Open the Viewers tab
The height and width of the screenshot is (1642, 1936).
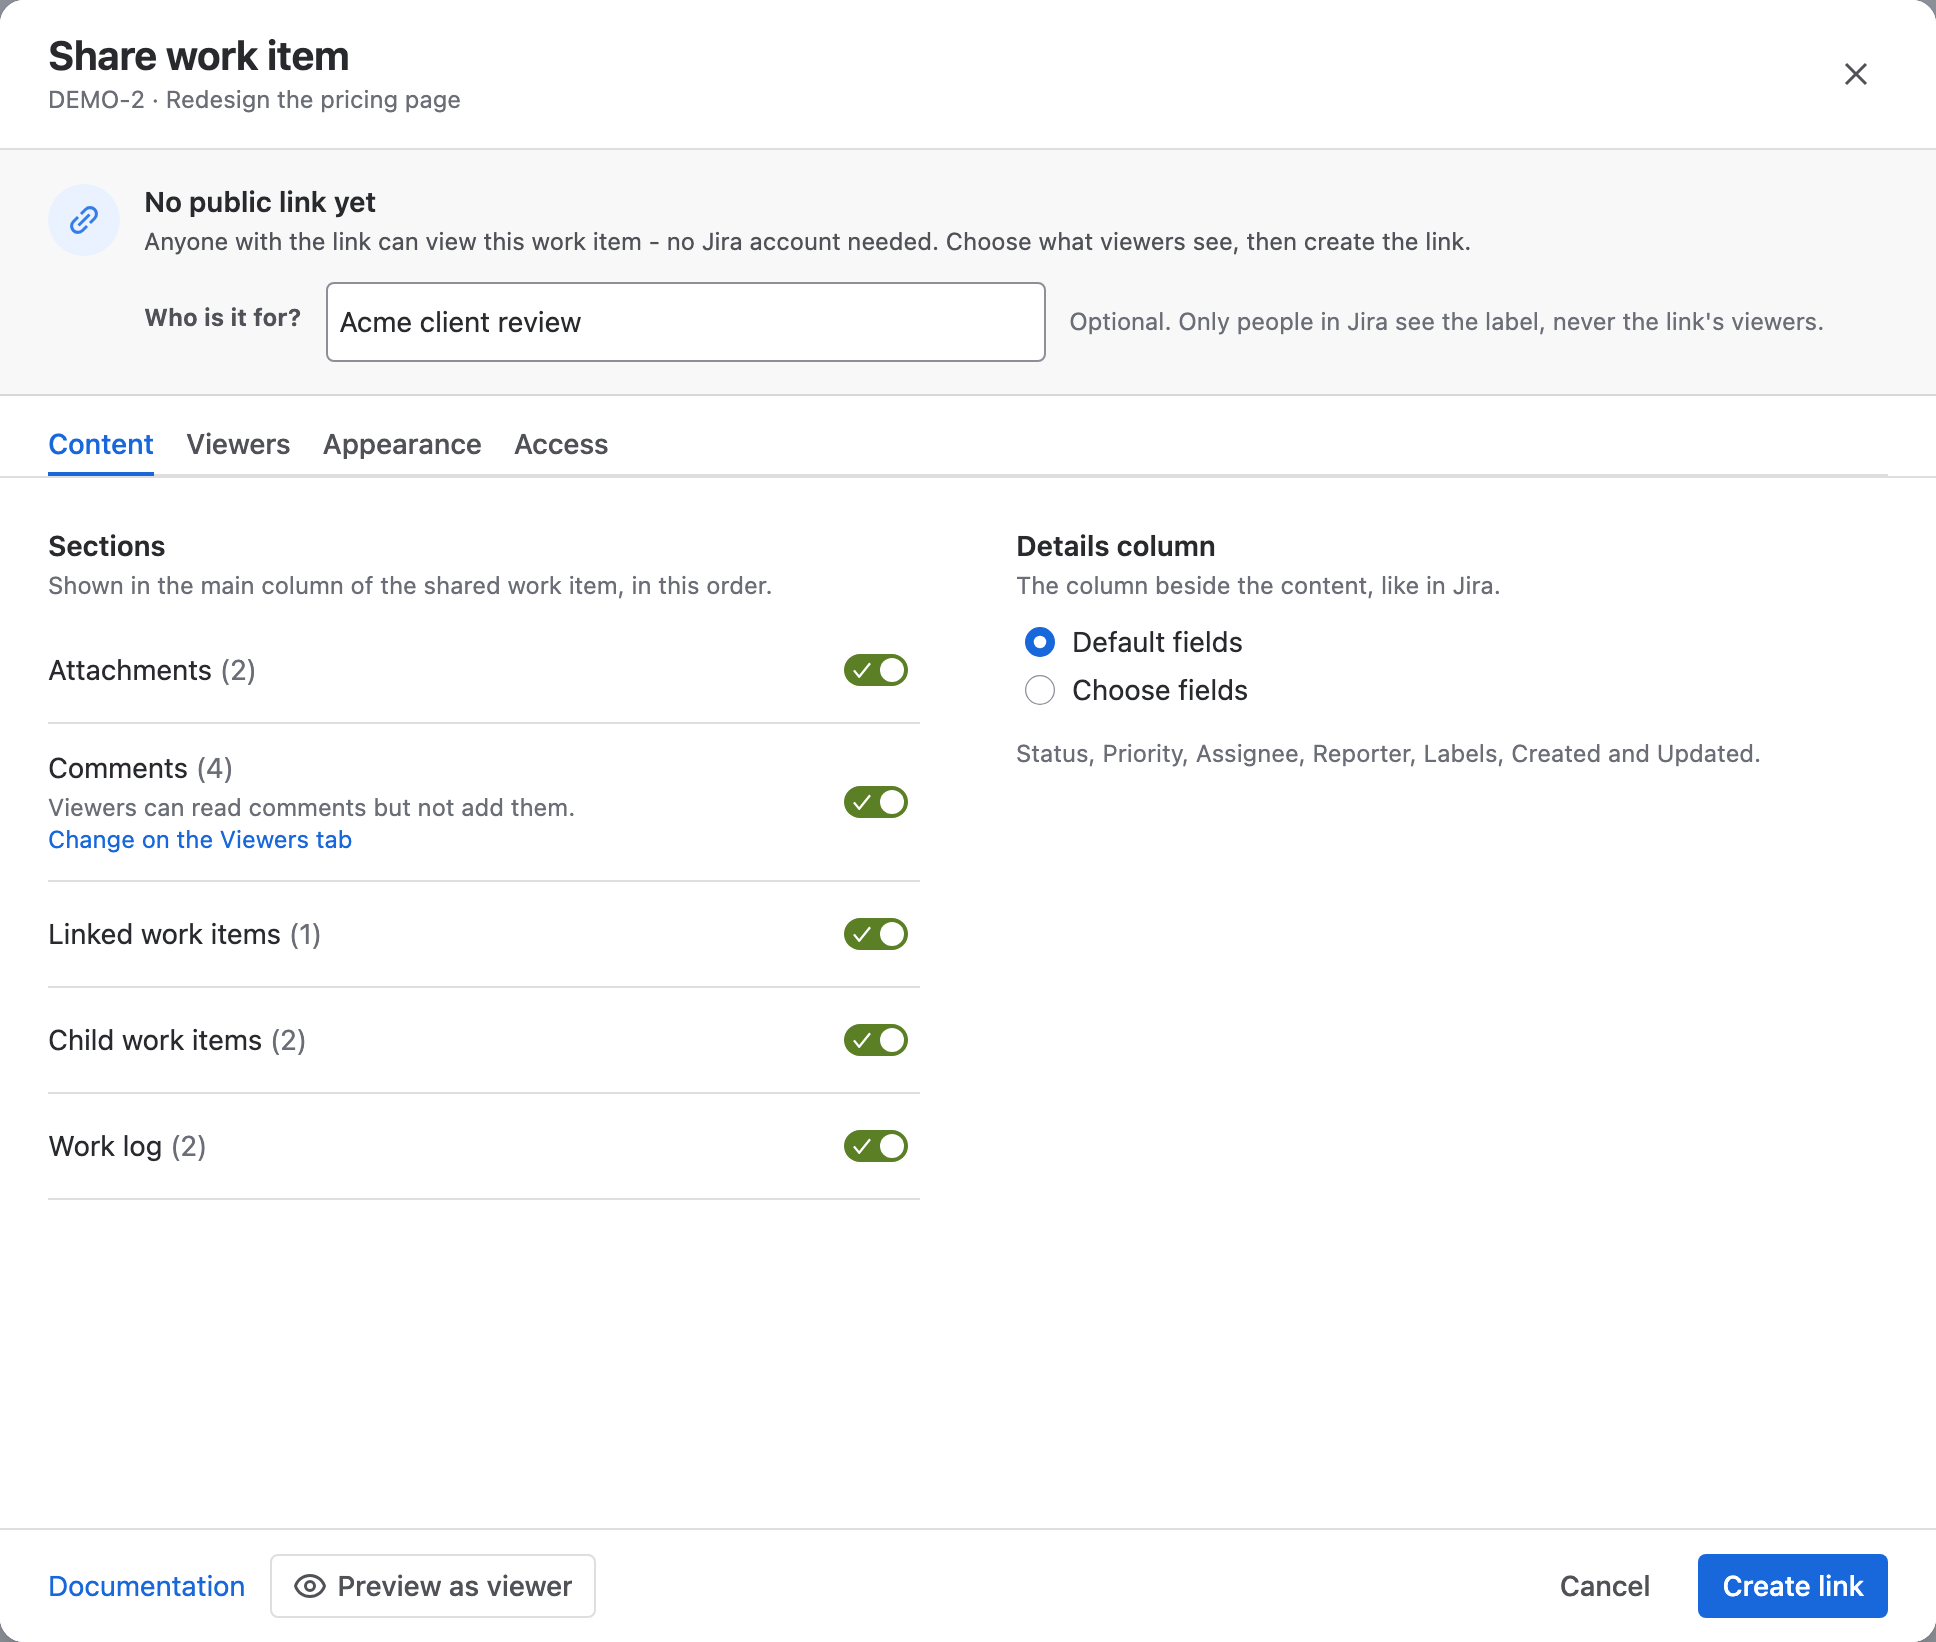238,444
